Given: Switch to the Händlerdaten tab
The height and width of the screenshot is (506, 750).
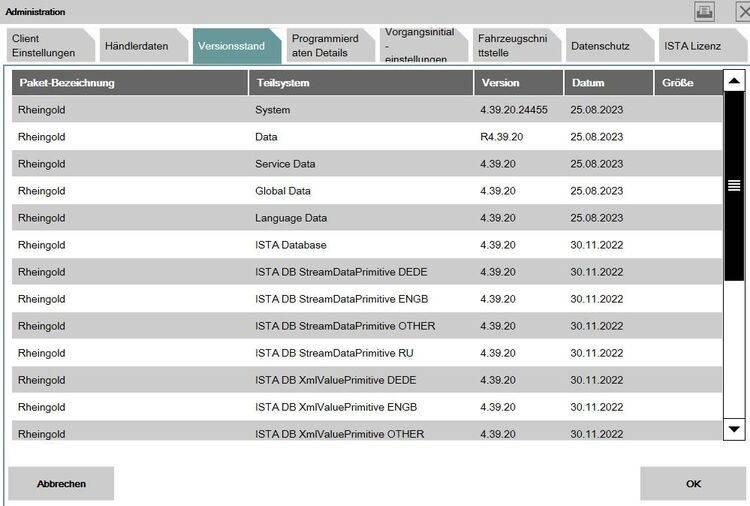Looking at the screenshot, I should tap(143, 45).
